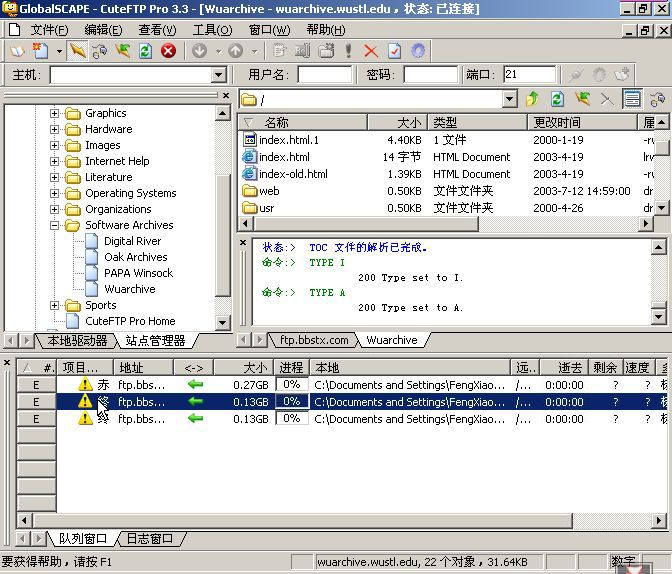Image resolution: width=672 pixels, height=574 pixels.
Task: Click the red X delete icon
Action: (x=371, y=51)
